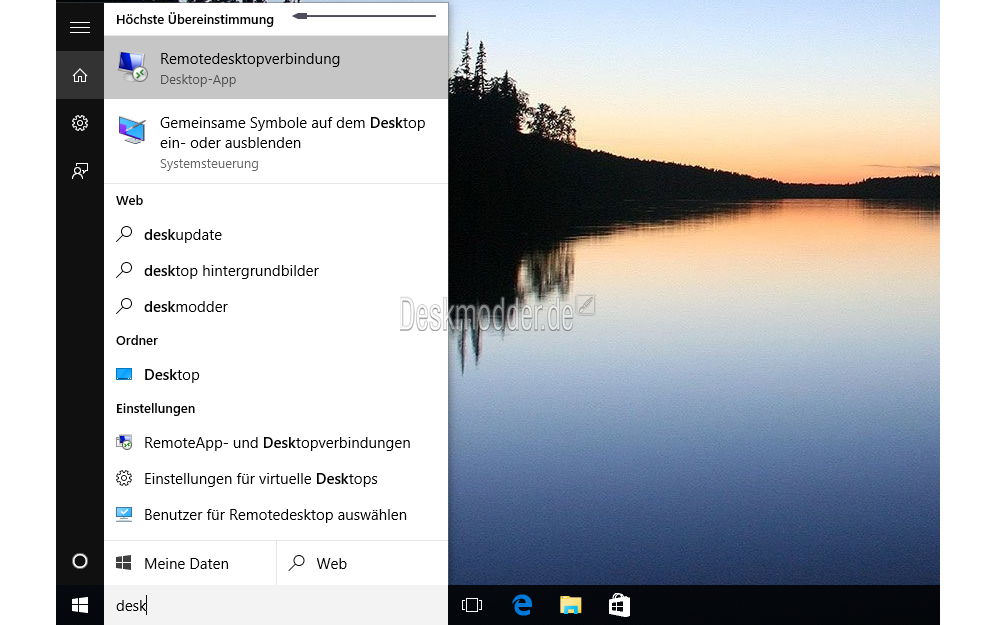Screen dimensions: 993x625
Task: Click the Ordner section heading
Action: [x=137, y=341]
